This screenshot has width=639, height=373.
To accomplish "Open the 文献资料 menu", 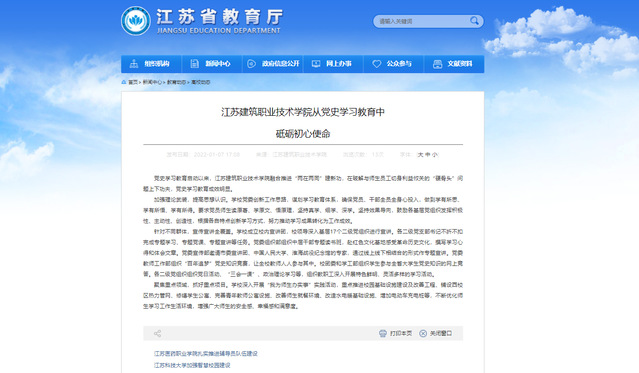I will (454, 64).
